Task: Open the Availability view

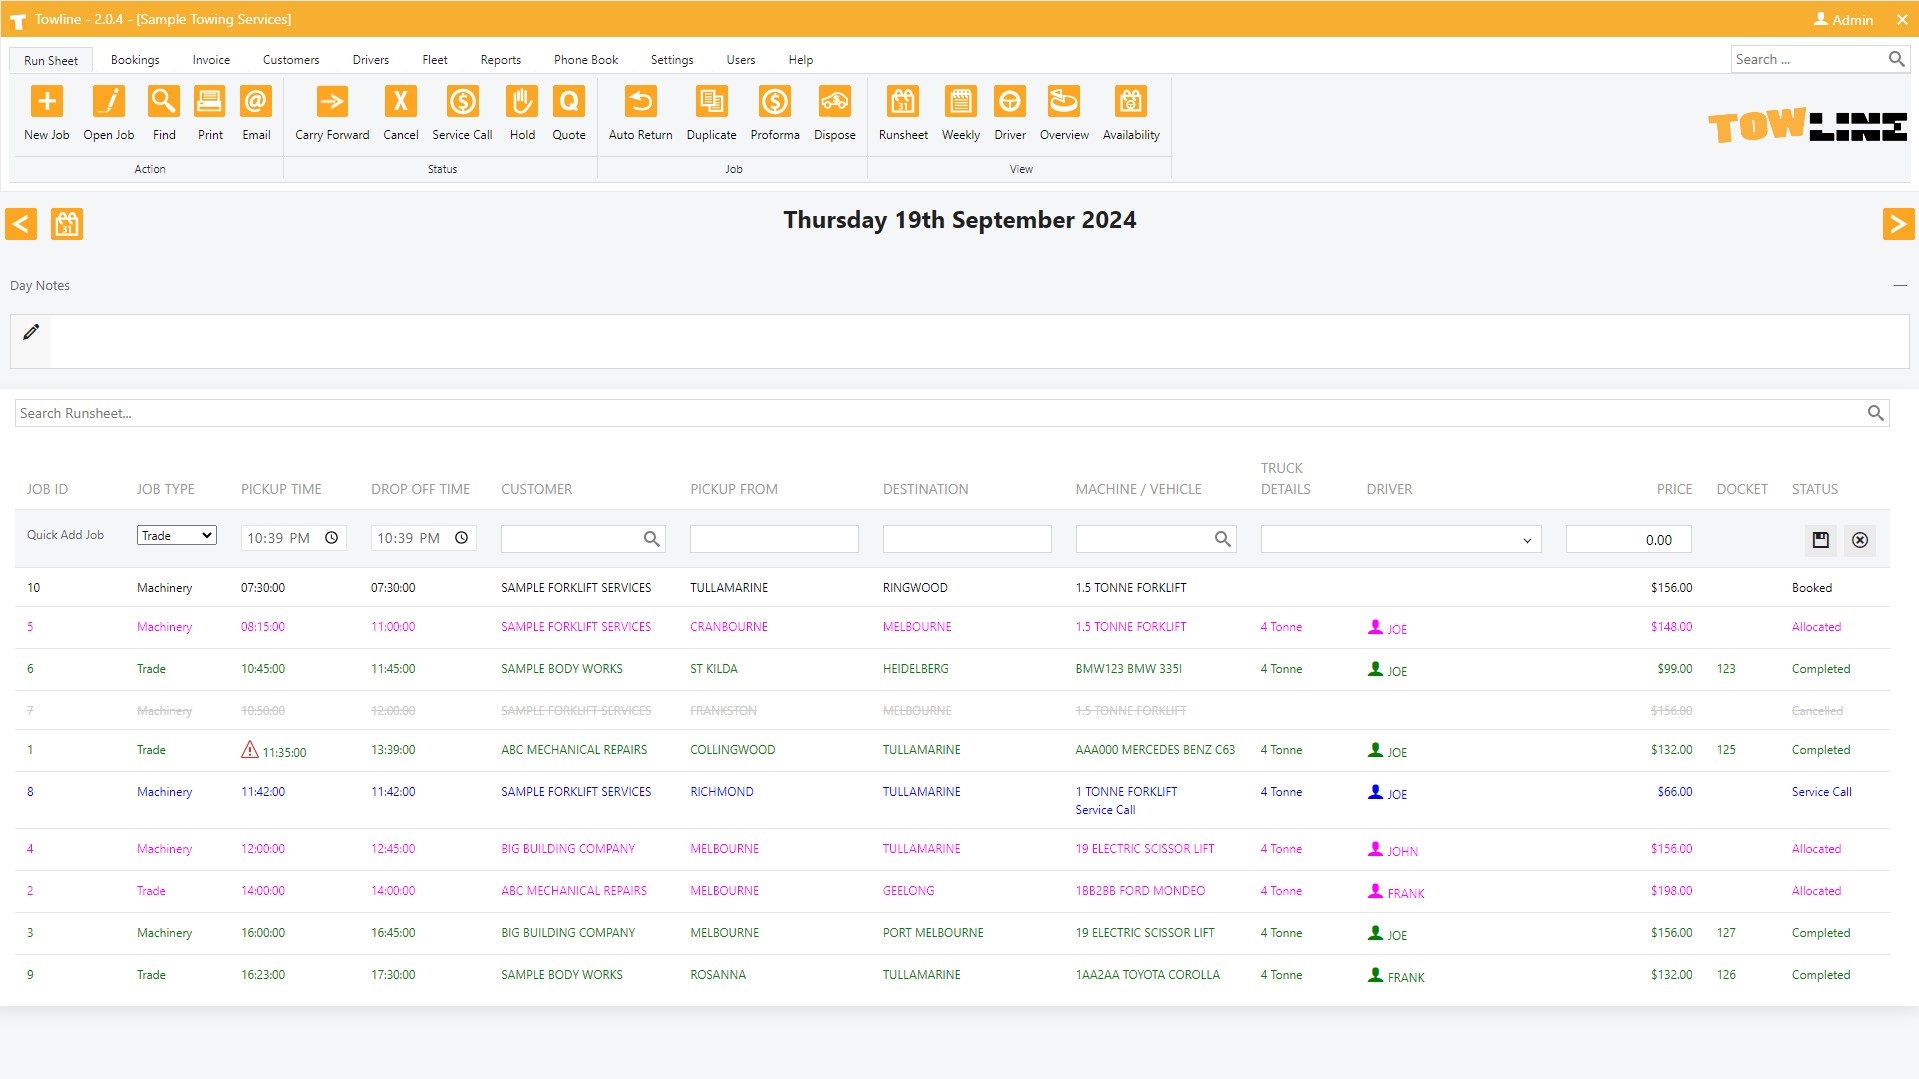Action: [x=1130, y=102]
